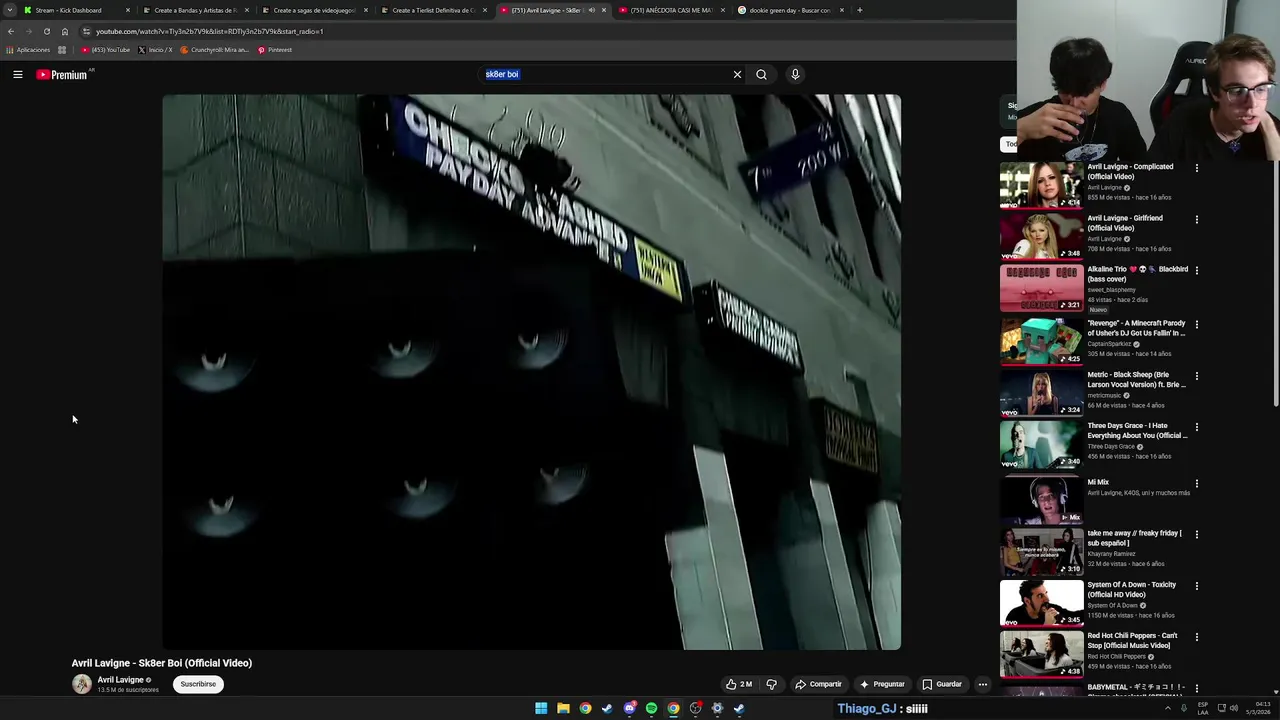This screenshot has width=1280, height=720.
Task: Click the Sk8er Boi video player
Action: 531,372
